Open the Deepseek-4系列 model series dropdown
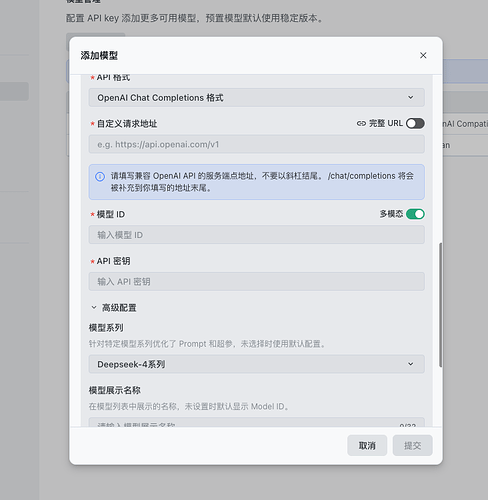The image size is (488, 500). 256,364
